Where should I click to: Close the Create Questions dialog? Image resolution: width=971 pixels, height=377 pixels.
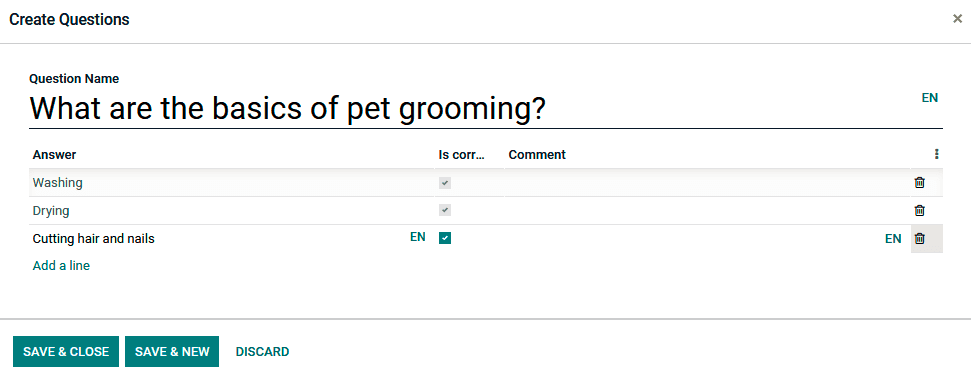pos(957,19)
